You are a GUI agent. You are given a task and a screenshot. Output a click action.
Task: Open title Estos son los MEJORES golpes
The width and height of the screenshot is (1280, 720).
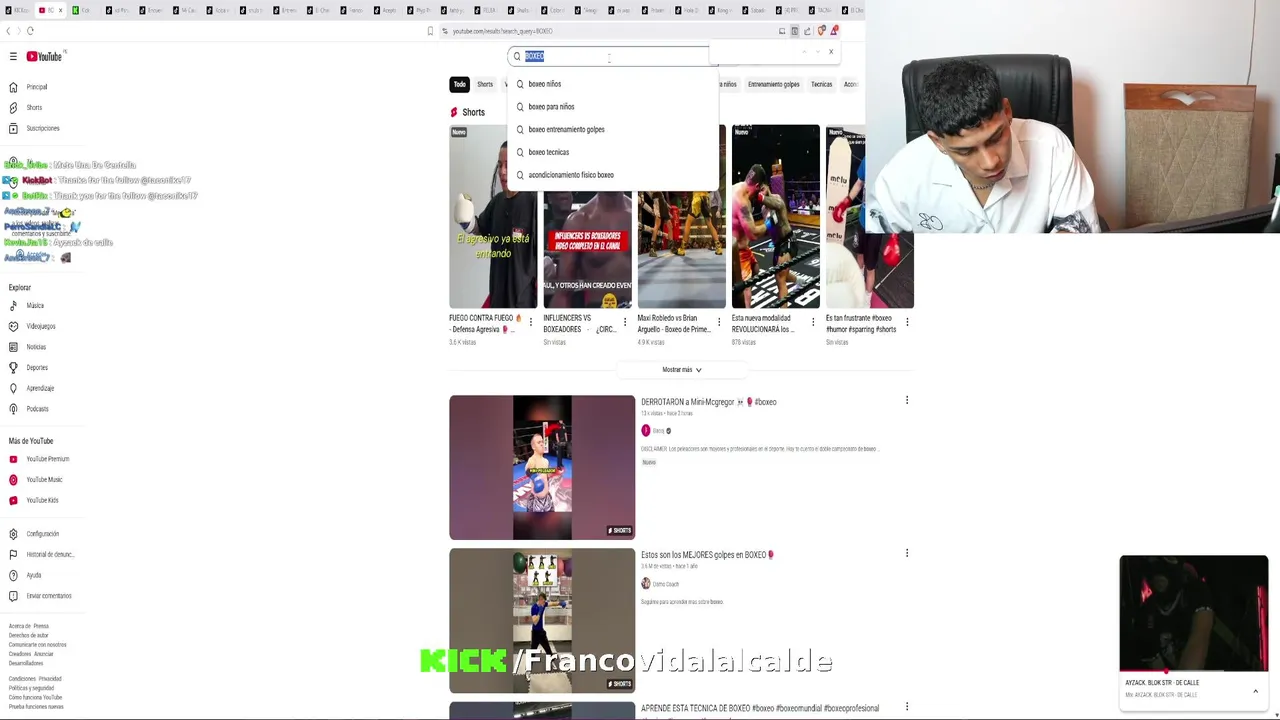click(x=707, y=555)
